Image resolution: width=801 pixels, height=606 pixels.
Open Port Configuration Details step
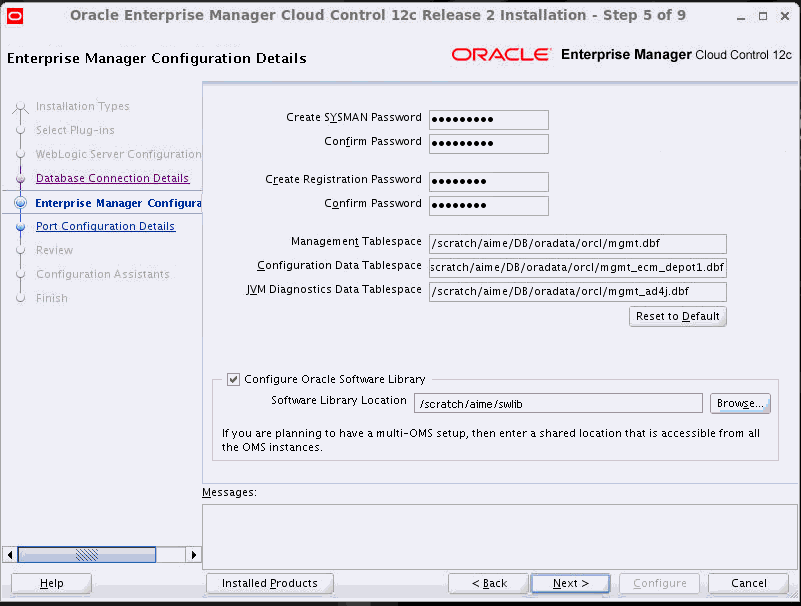pos(105,226)
